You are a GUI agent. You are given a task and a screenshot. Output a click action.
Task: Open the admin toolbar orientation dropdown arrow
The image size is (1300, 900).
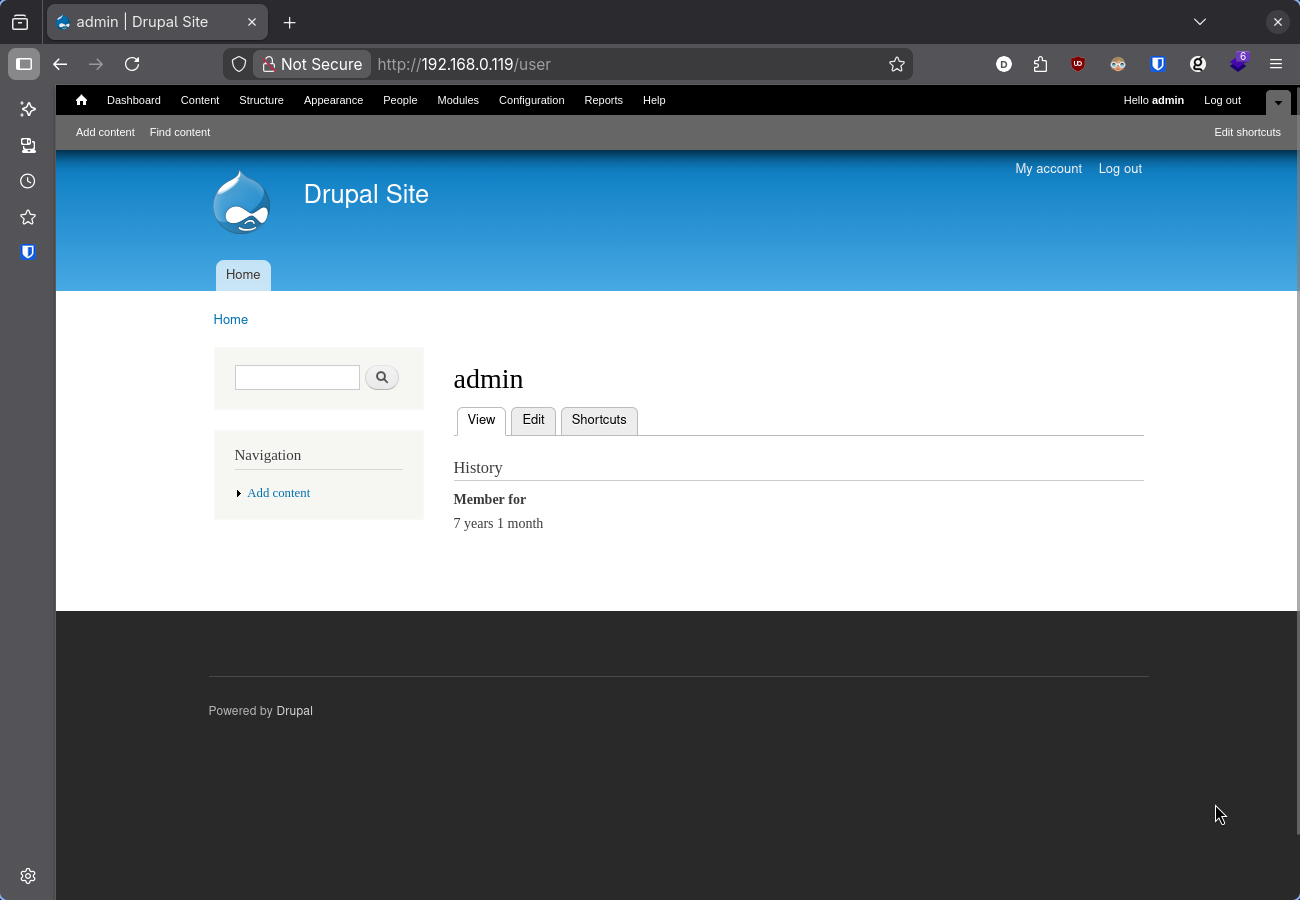pos(1278,103)
